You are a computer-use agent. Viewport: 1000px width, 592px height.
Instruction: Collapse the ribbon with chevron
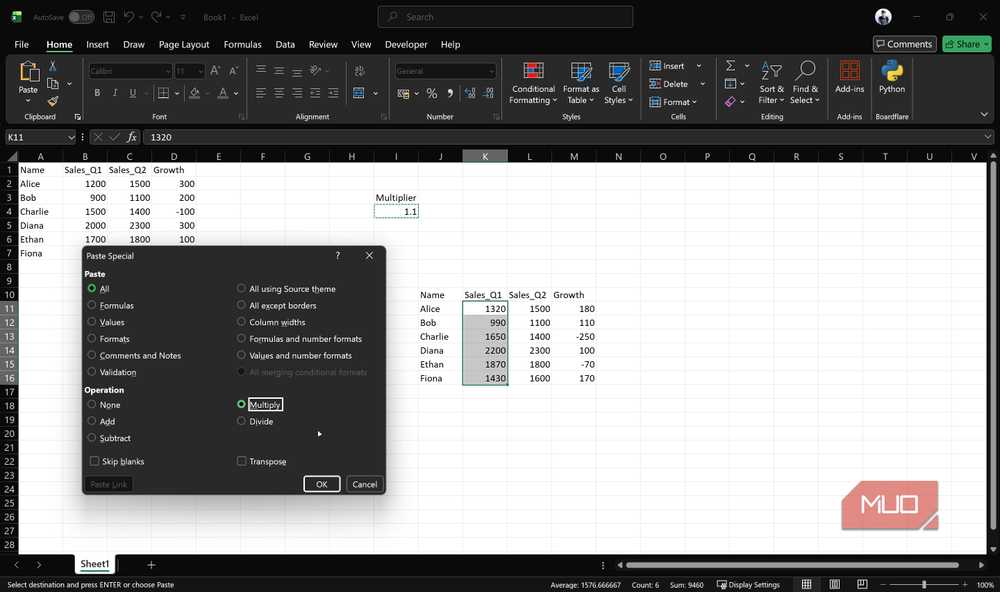pyautogui.click(x=984, y=115)
